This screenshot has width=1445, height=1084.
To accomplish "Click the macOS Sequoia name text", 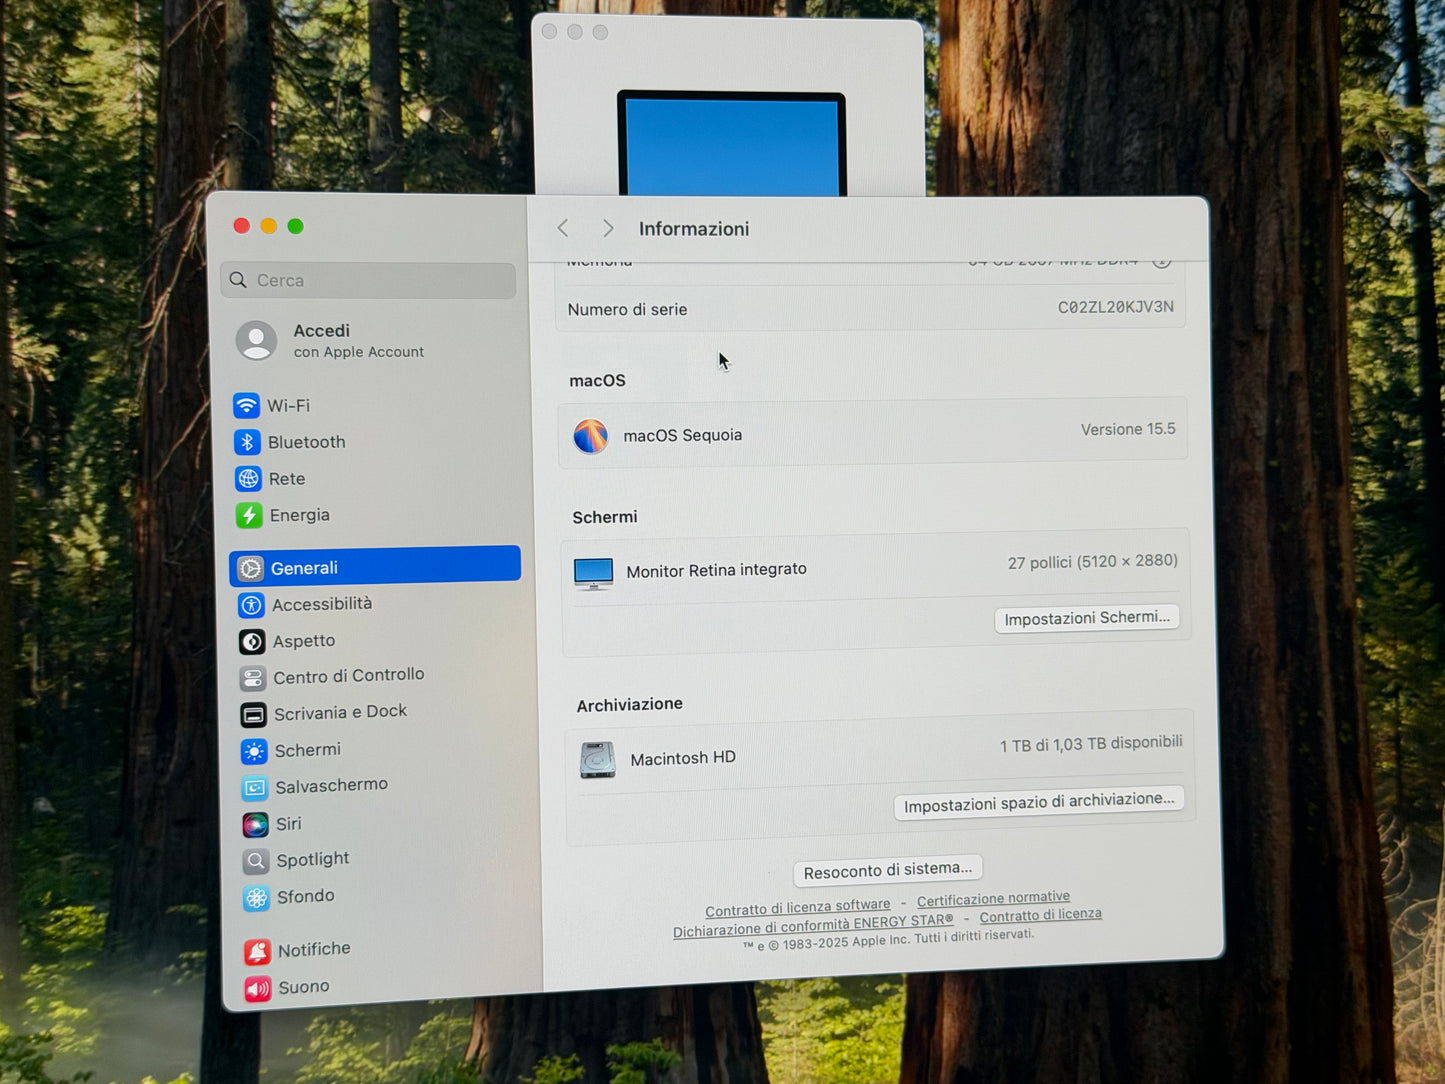I will tap(682, 435).
